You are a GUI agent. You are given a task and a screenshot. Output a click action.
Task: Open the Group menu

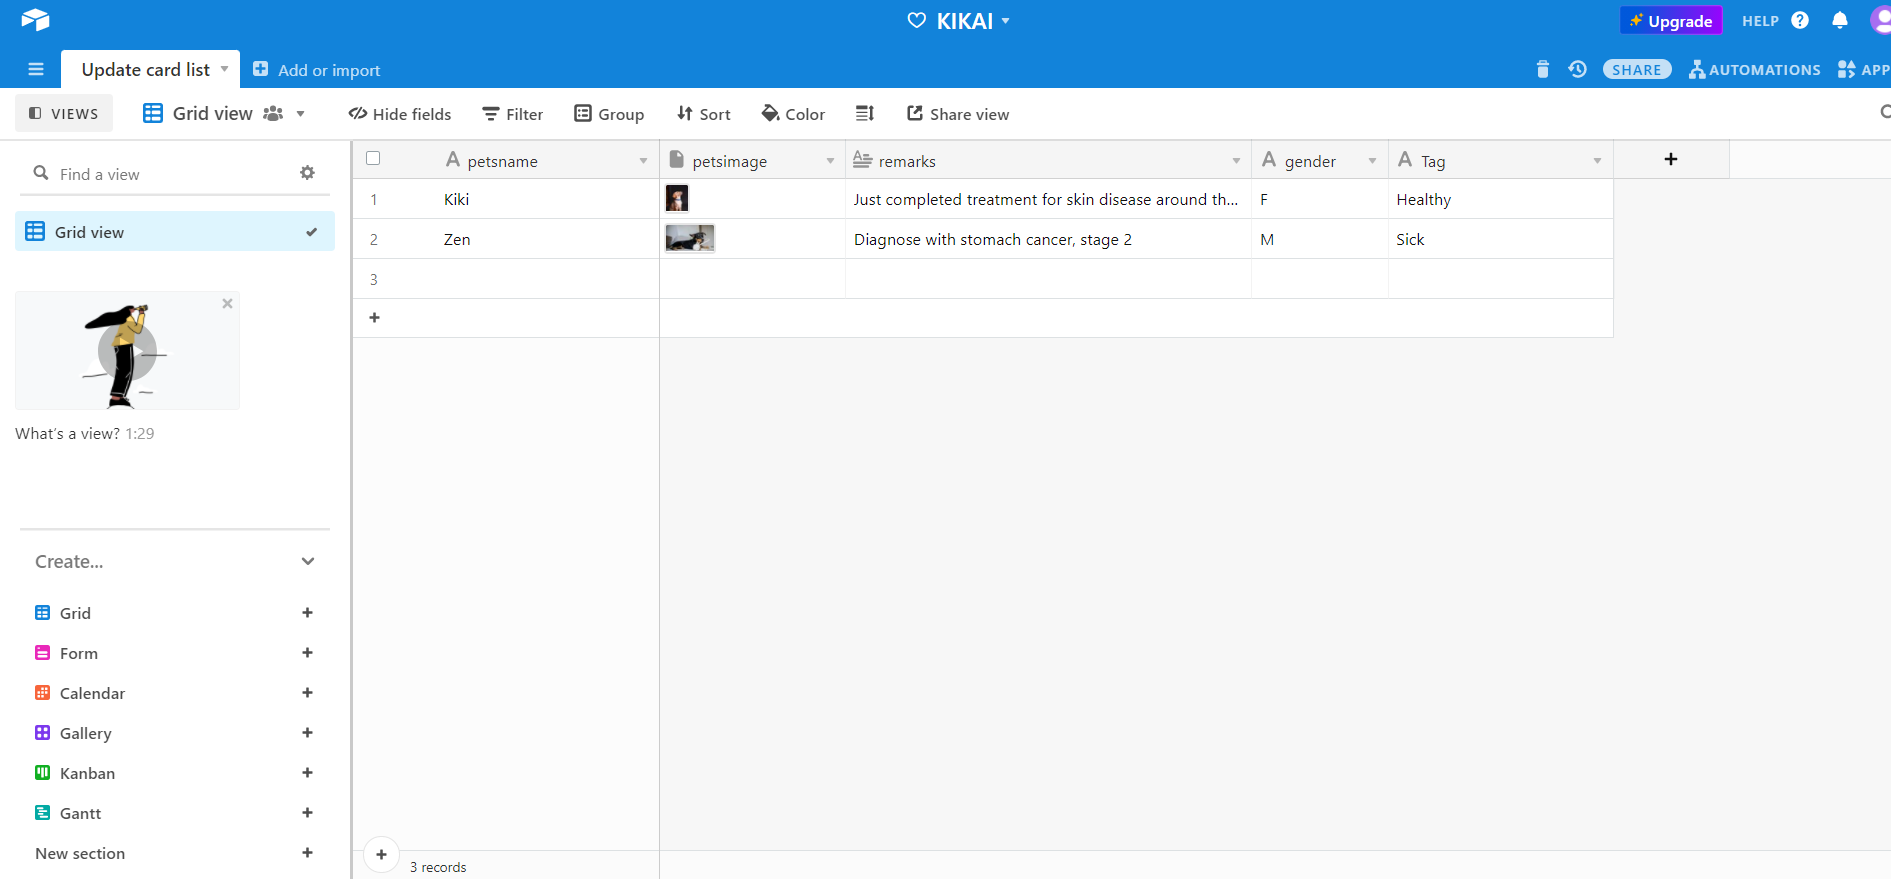tap(609, 114)
